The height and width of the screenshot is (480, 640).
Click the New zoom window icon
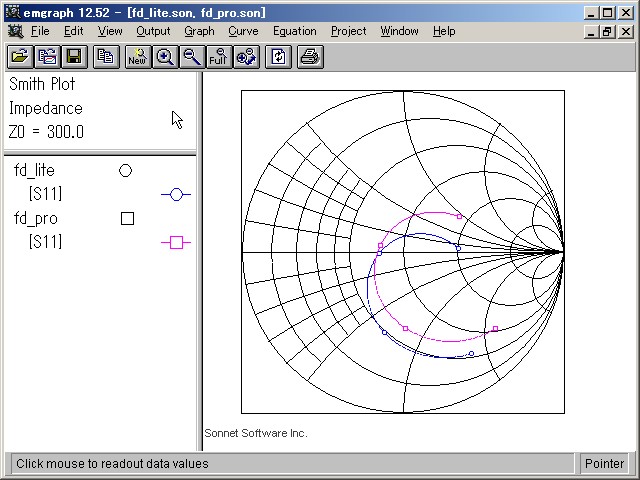point(138,57)
